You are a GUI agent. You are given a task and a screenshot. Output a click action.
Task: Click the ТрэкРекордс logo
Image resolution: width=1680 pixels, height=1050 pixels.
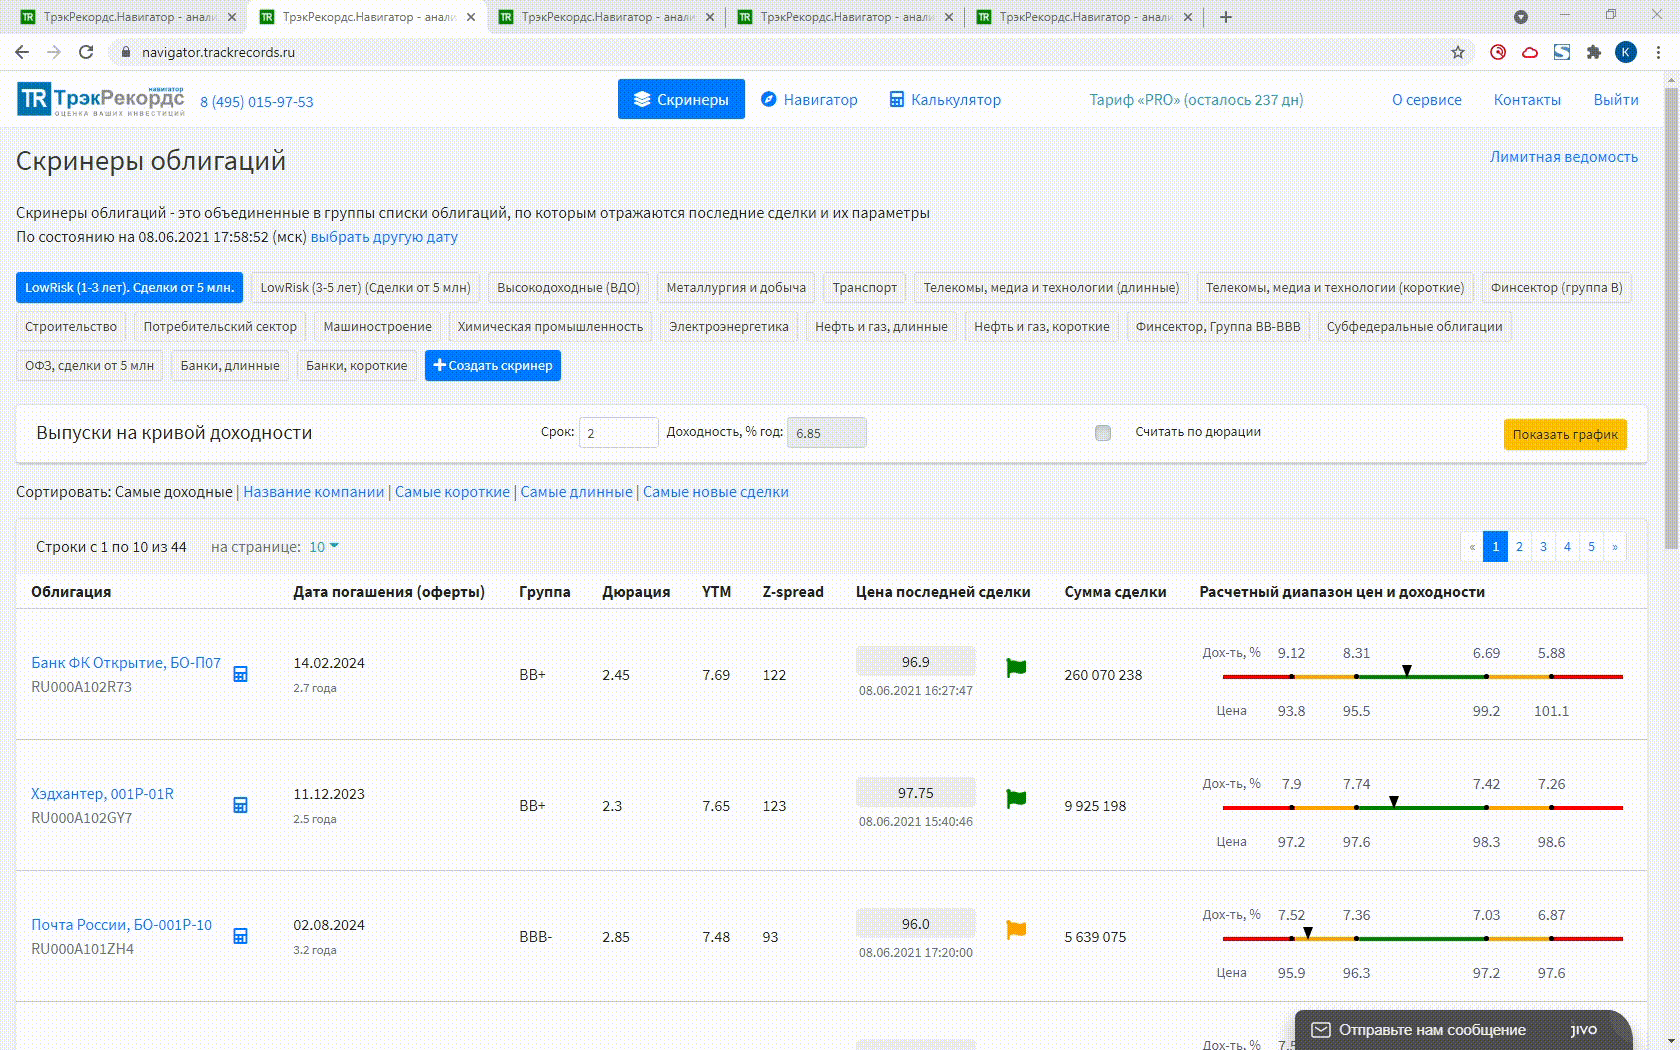coord(101,100)
